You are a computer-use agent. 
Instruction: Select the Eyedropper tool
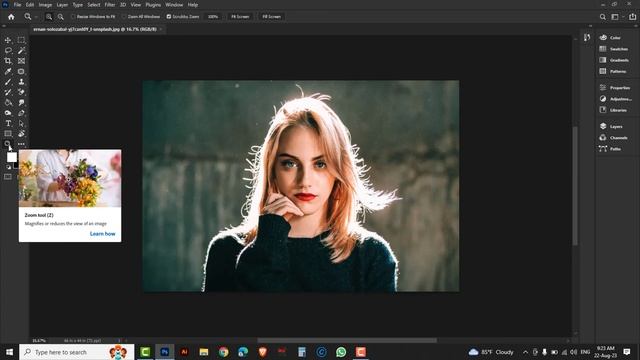[8, 71]
